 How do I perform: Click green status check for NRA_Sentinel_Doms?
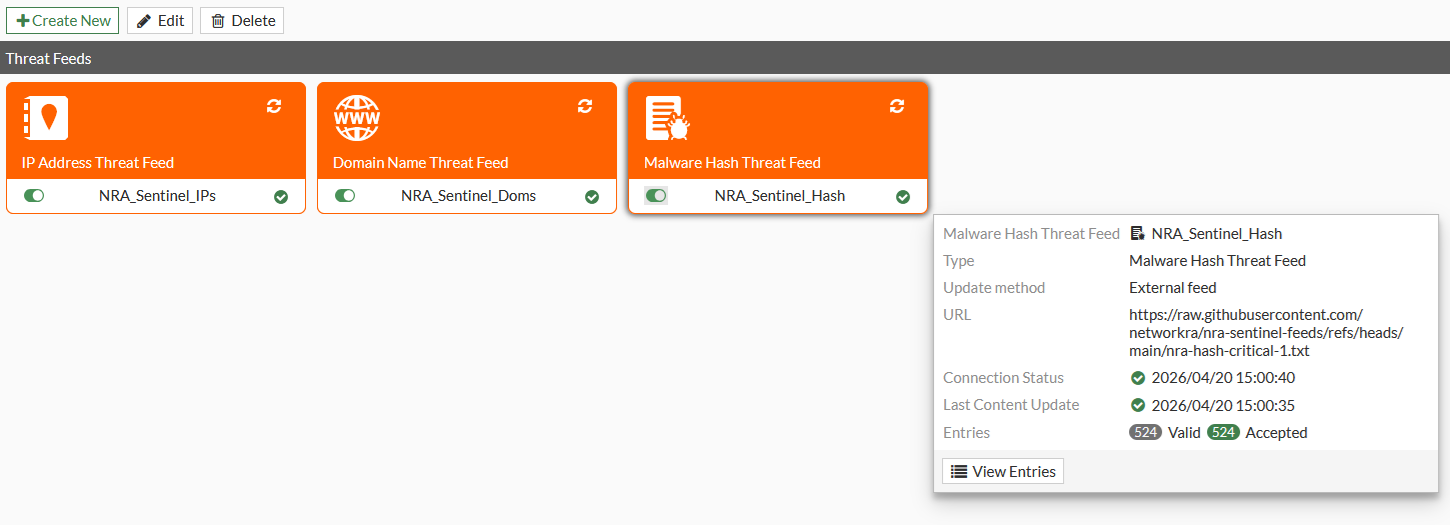[x=592, y=197]
